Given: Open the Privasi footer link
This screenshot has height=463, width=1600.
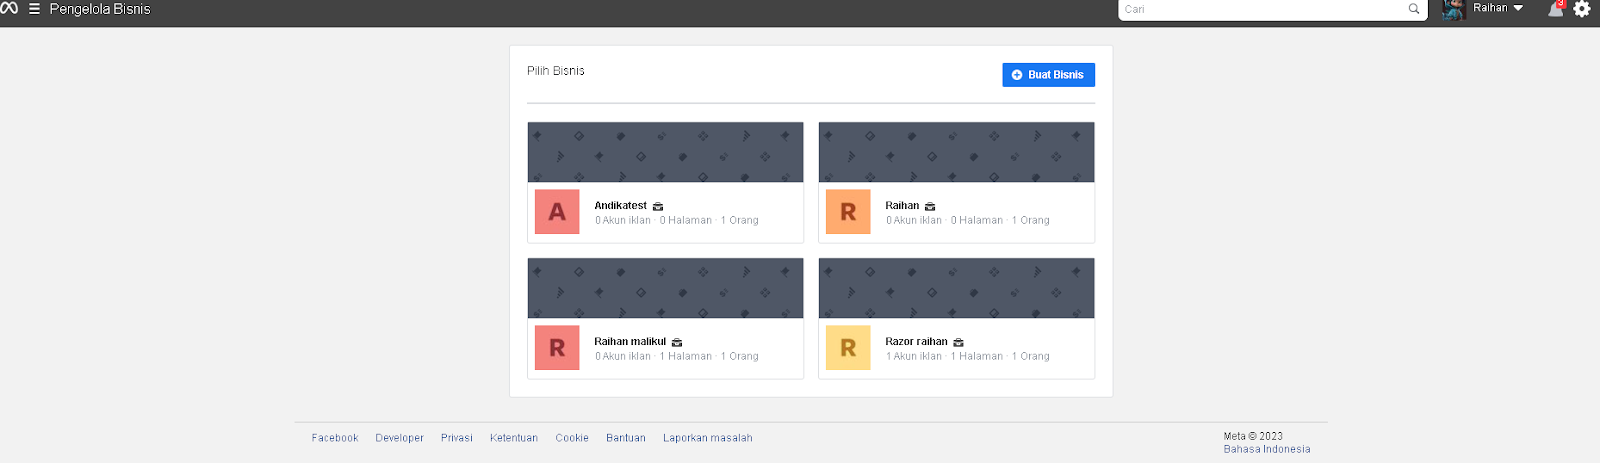Looking at the screenshot, I should tap(457, 438).
